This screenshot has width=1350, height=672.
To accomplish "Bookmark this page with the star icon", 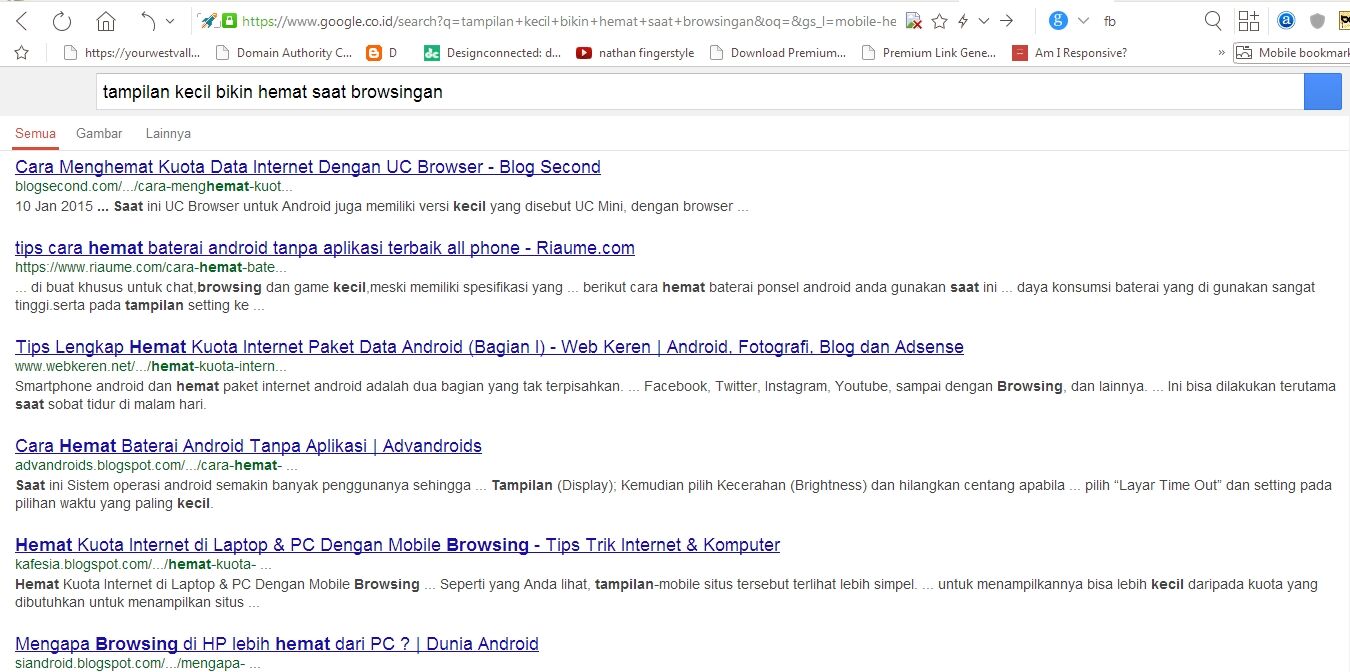I will (939, 21).
